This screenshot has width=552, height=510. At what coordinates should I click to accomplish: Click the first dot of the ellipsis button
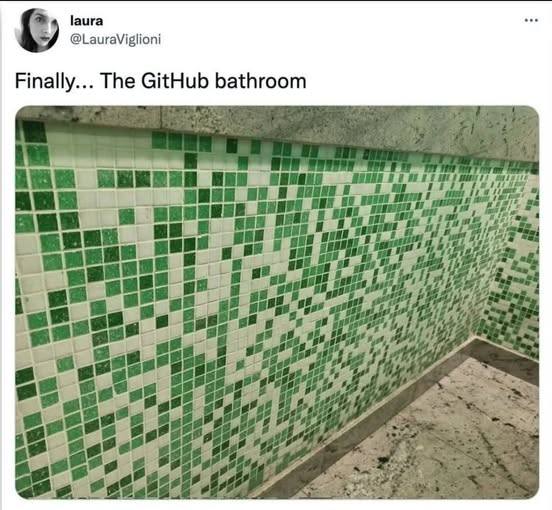tap(526, 20)
